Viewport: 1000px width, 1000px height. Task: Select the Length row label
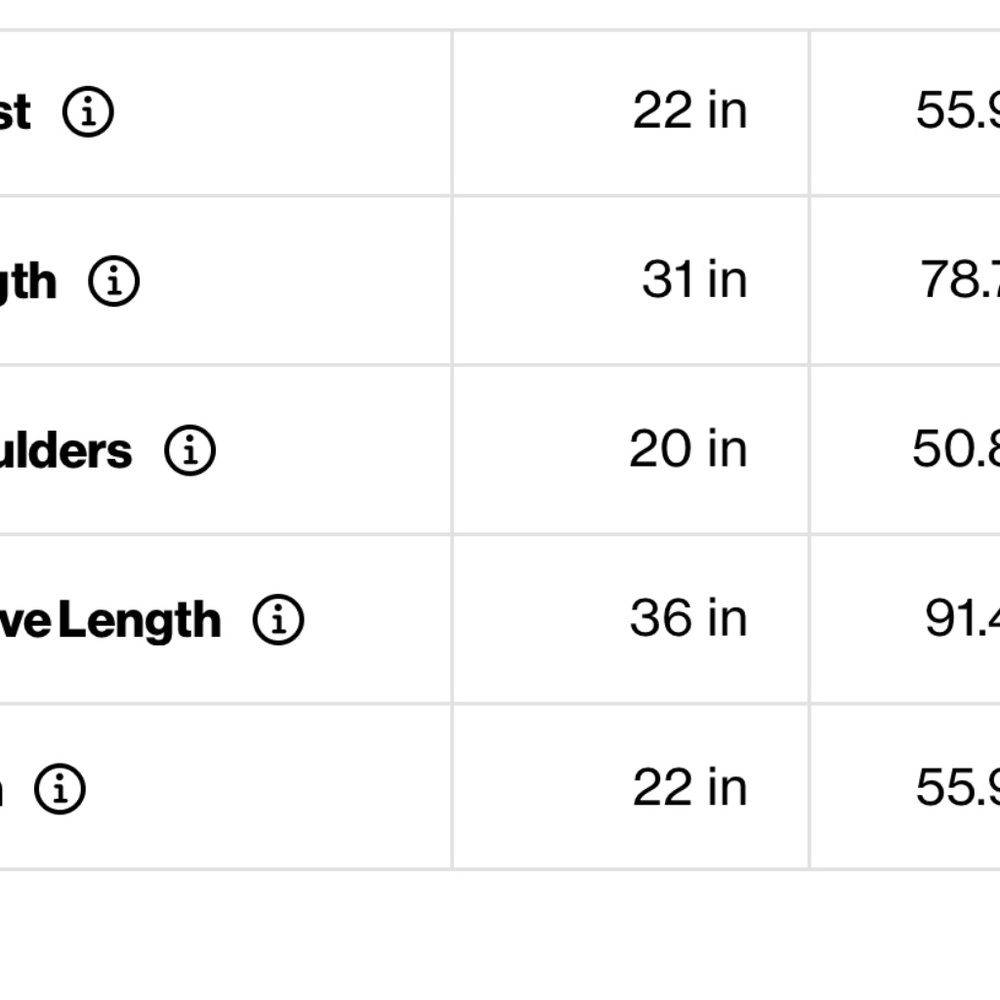click(28, 283)
